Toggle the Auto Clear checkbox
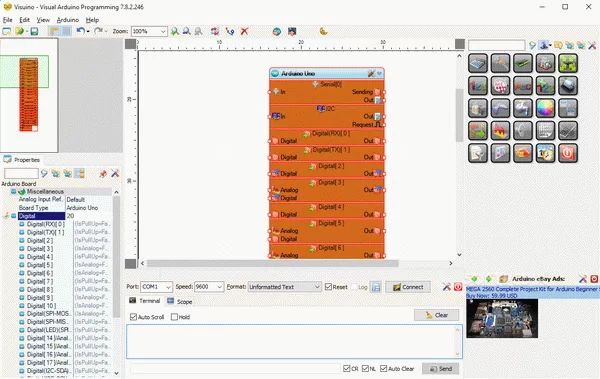Screen dimensions: 600x379 pyautogui.click(x=383, y=368)
